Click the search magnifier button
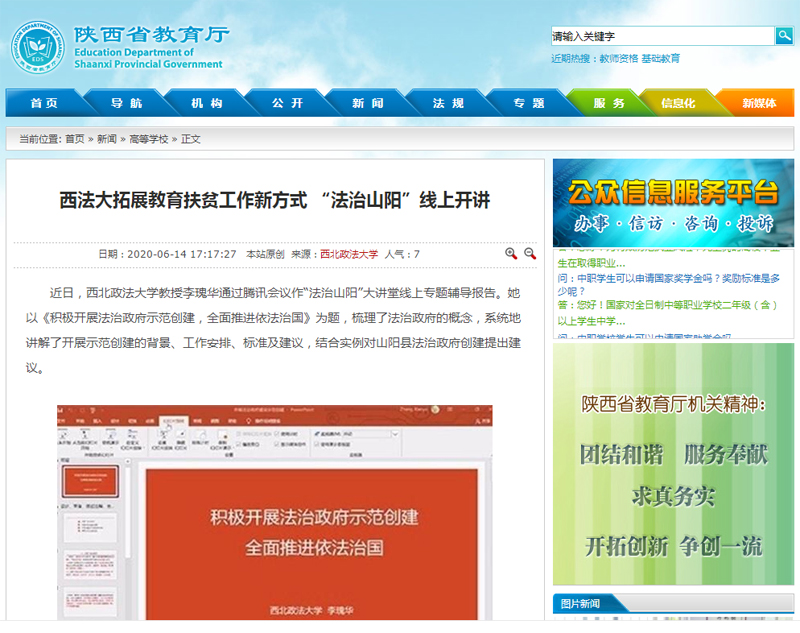800x633 pixels. click(784, 36)
